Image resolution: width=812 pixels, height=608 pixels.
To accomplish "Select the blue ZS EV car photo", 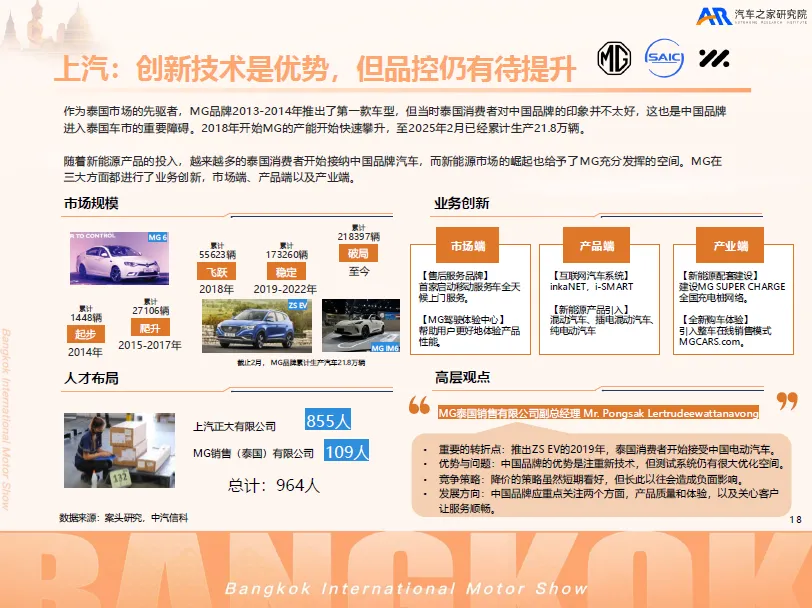I will pyautogui.click(x=257, y=326).
